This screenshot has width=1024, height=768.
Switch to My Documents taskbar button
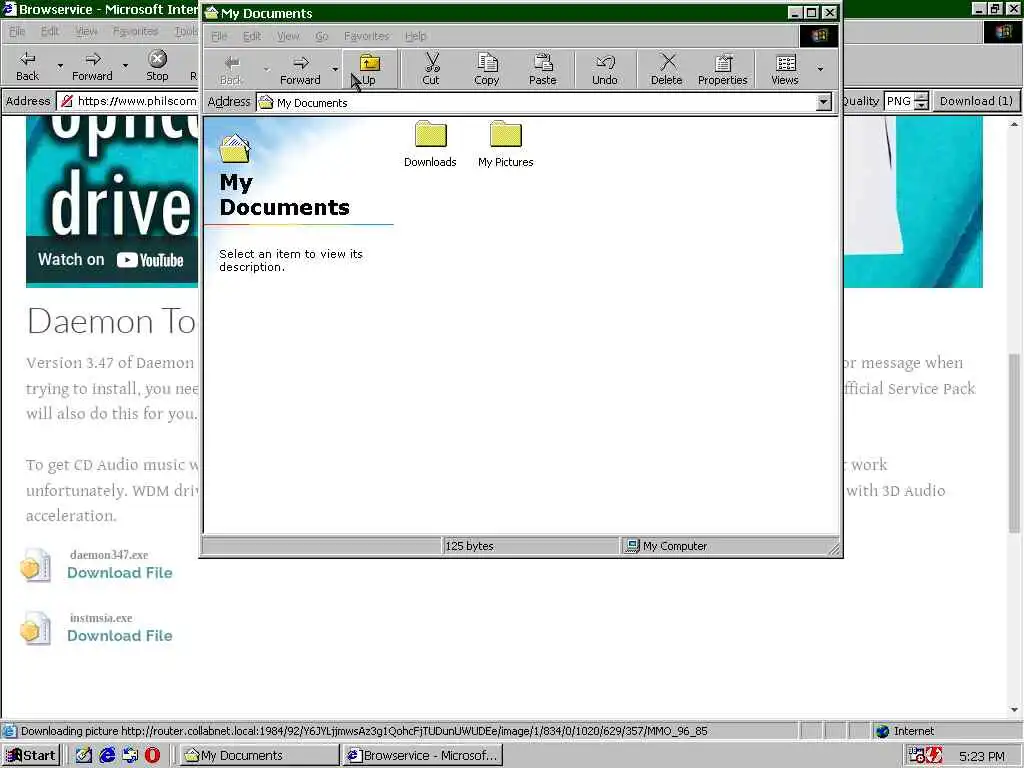[x=259, y=756]
